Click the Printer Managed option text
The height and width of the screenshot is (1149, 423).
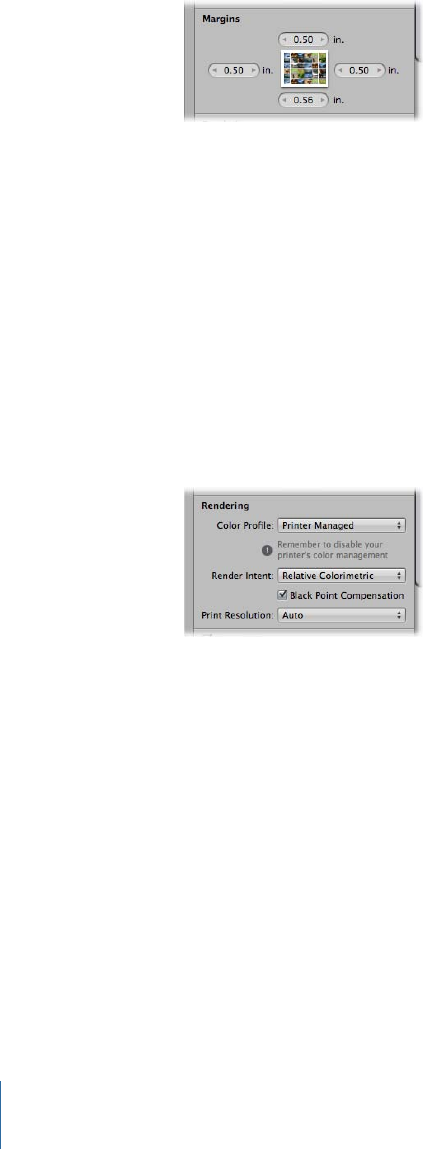tap(318, 525)
